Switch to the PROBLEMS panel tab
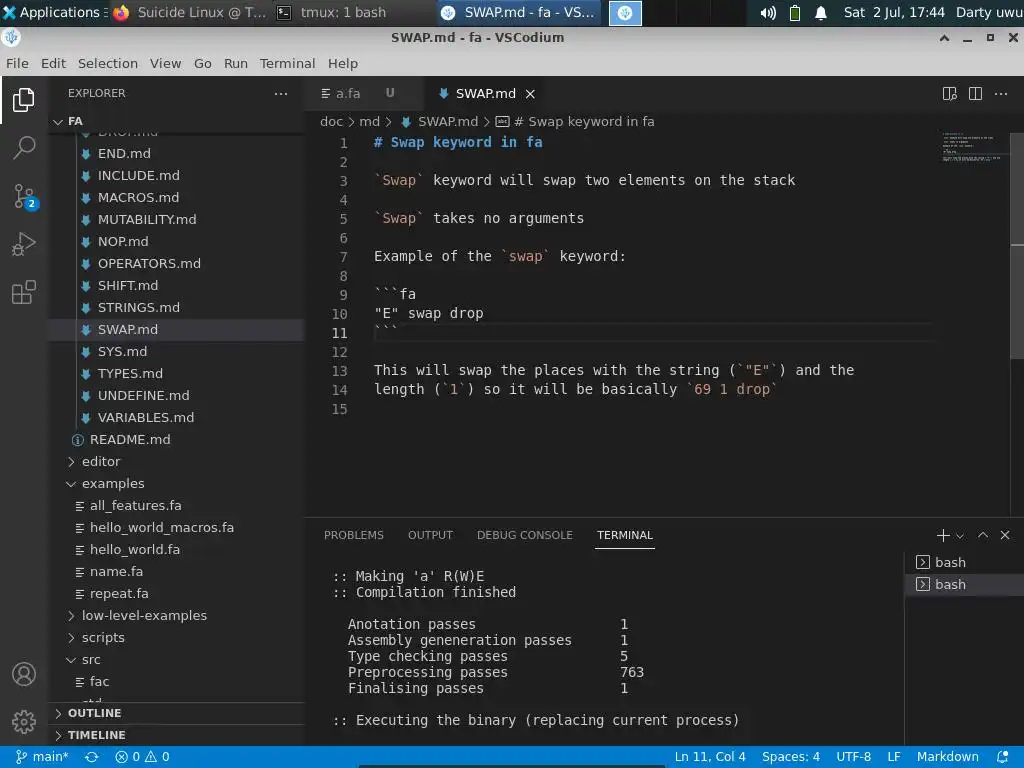Viewport: 1024px width, 768px height. 354,536
